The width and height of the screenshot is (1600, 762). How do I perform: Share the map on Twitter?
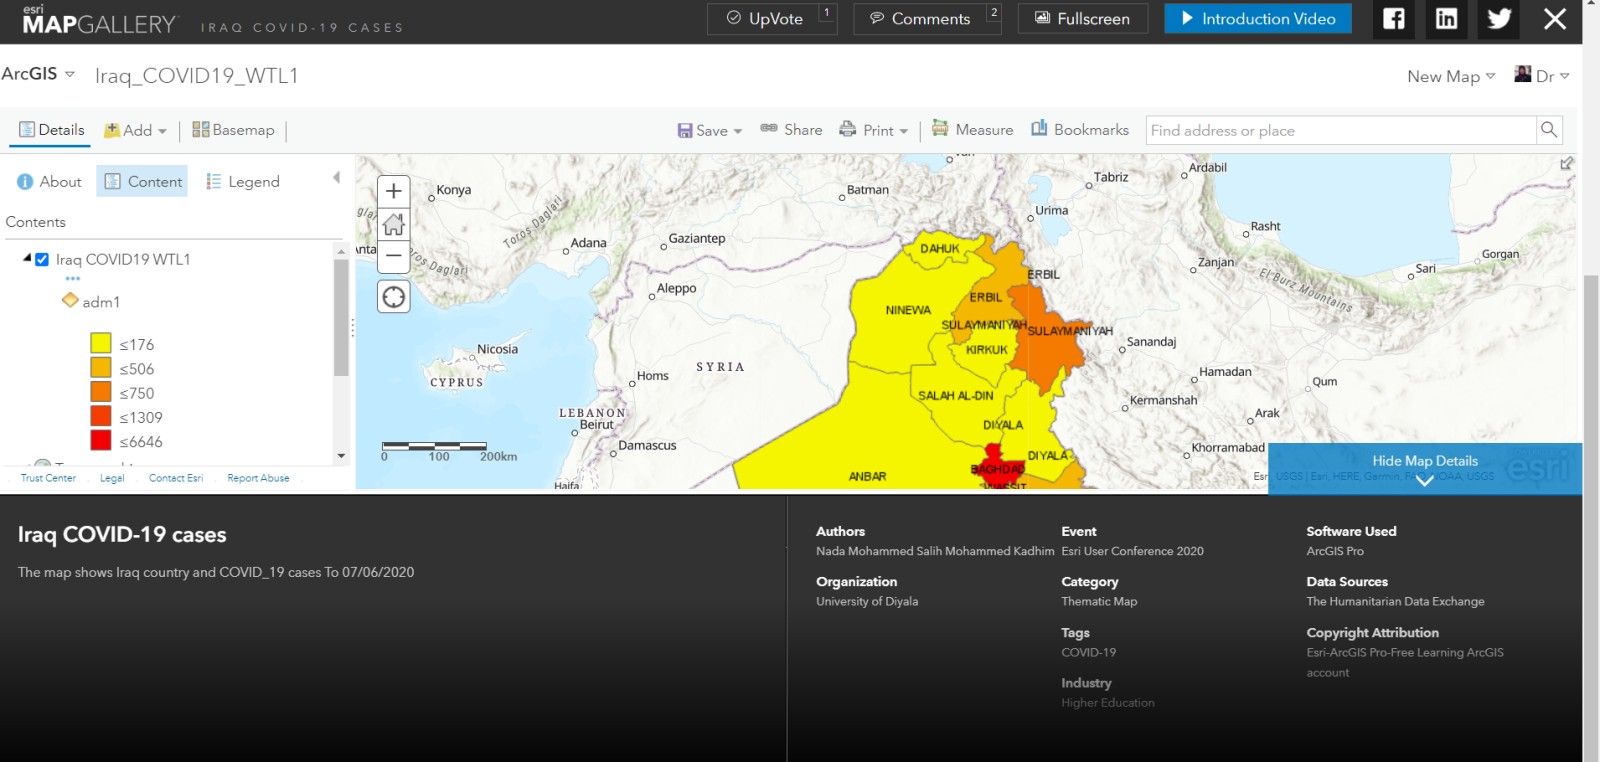click(1499, 19)
